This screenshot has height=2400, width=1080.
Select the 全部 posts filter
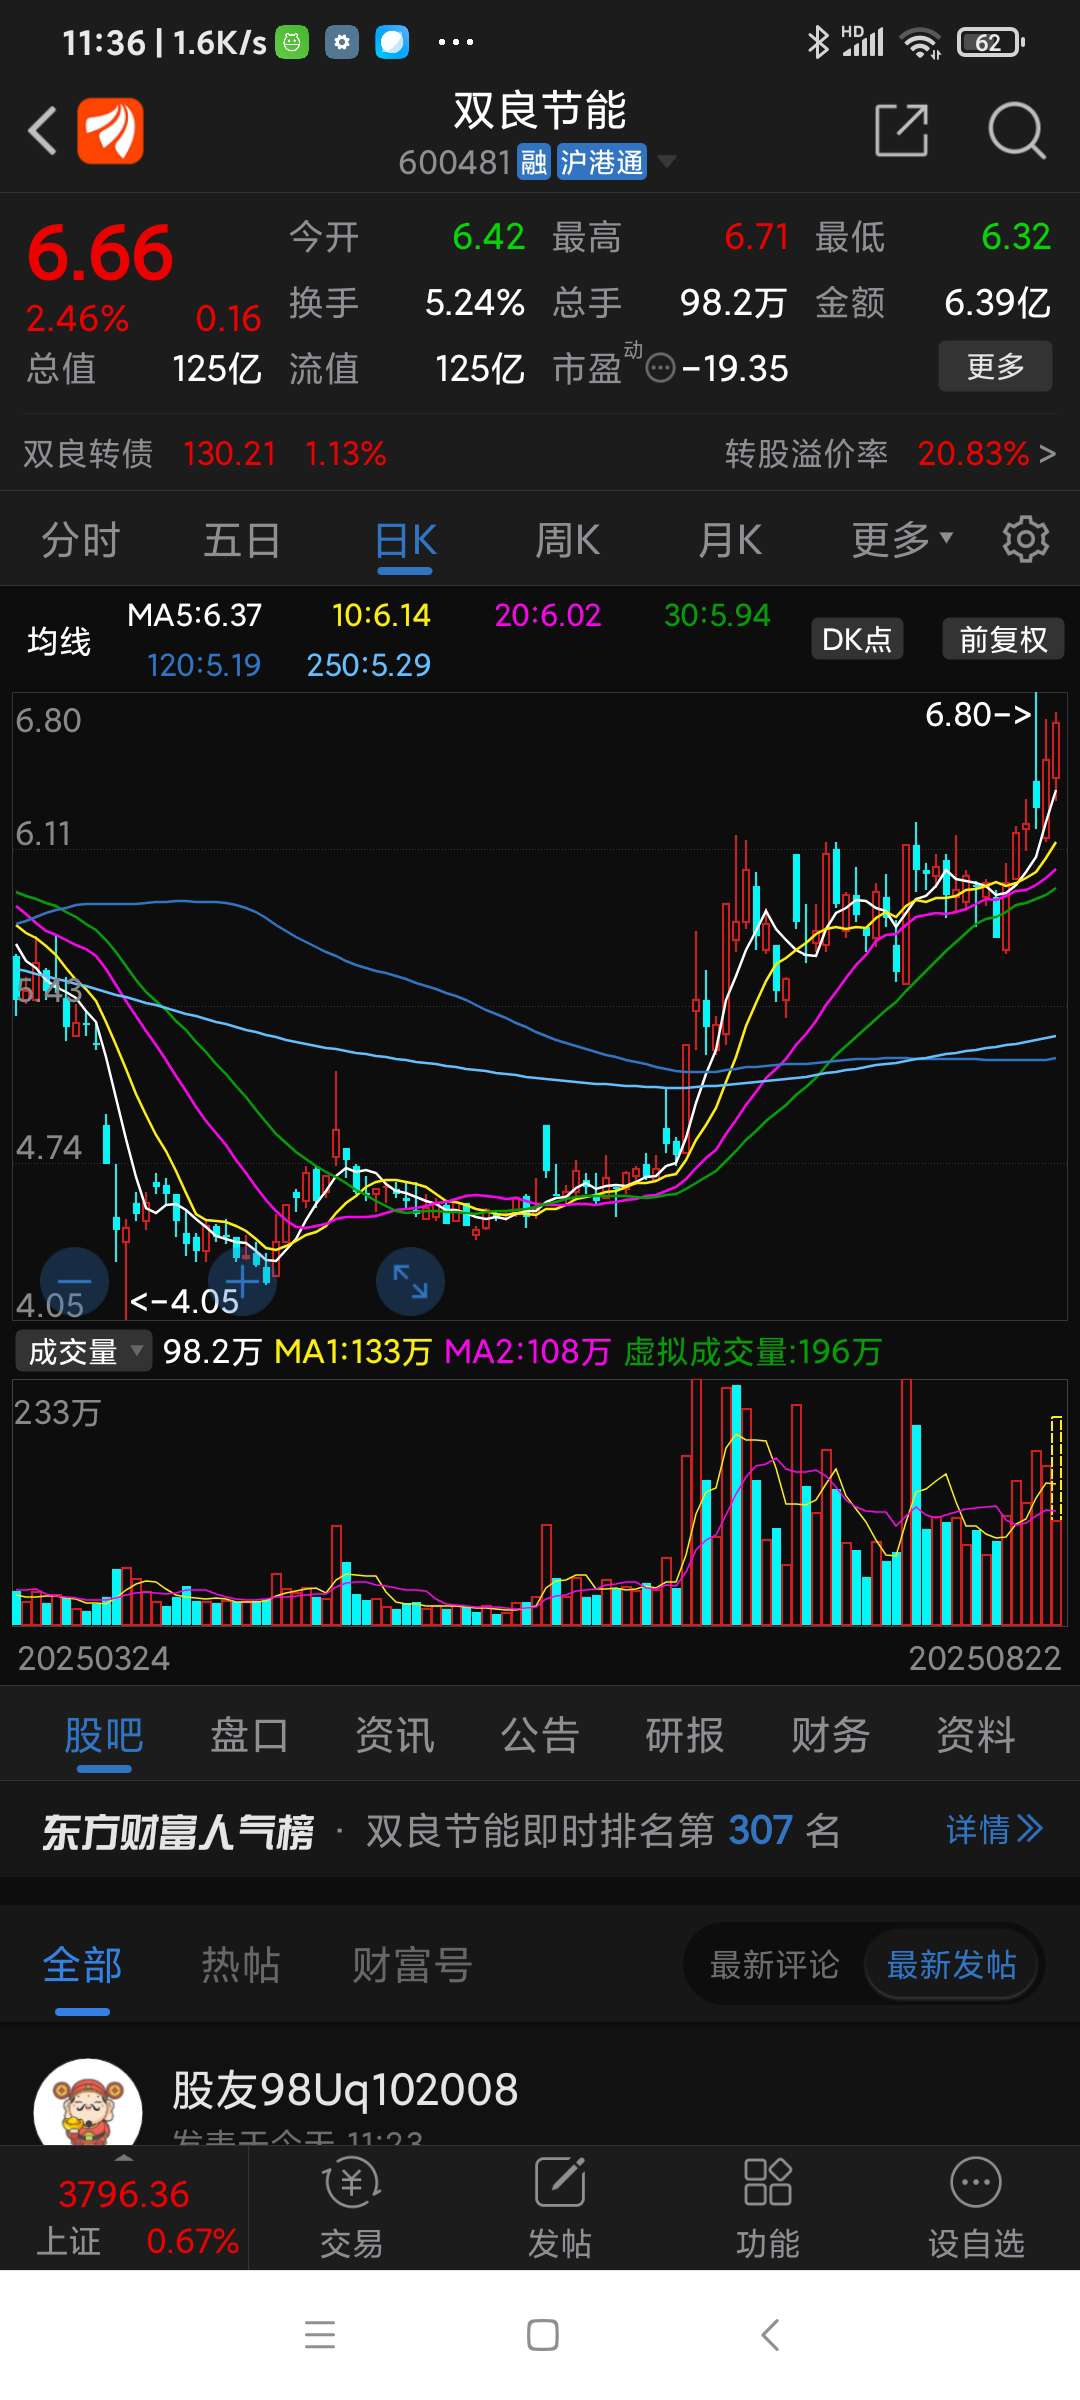point(82,1965)
